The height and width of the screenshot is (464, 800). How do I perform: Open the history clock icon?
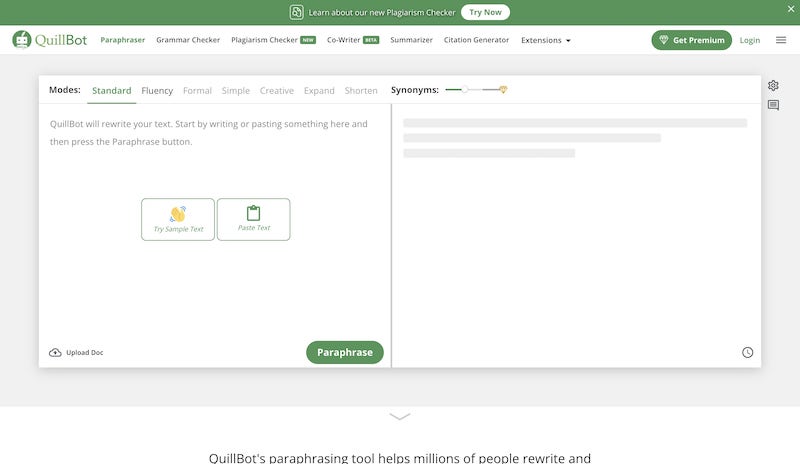click(747, 352)
